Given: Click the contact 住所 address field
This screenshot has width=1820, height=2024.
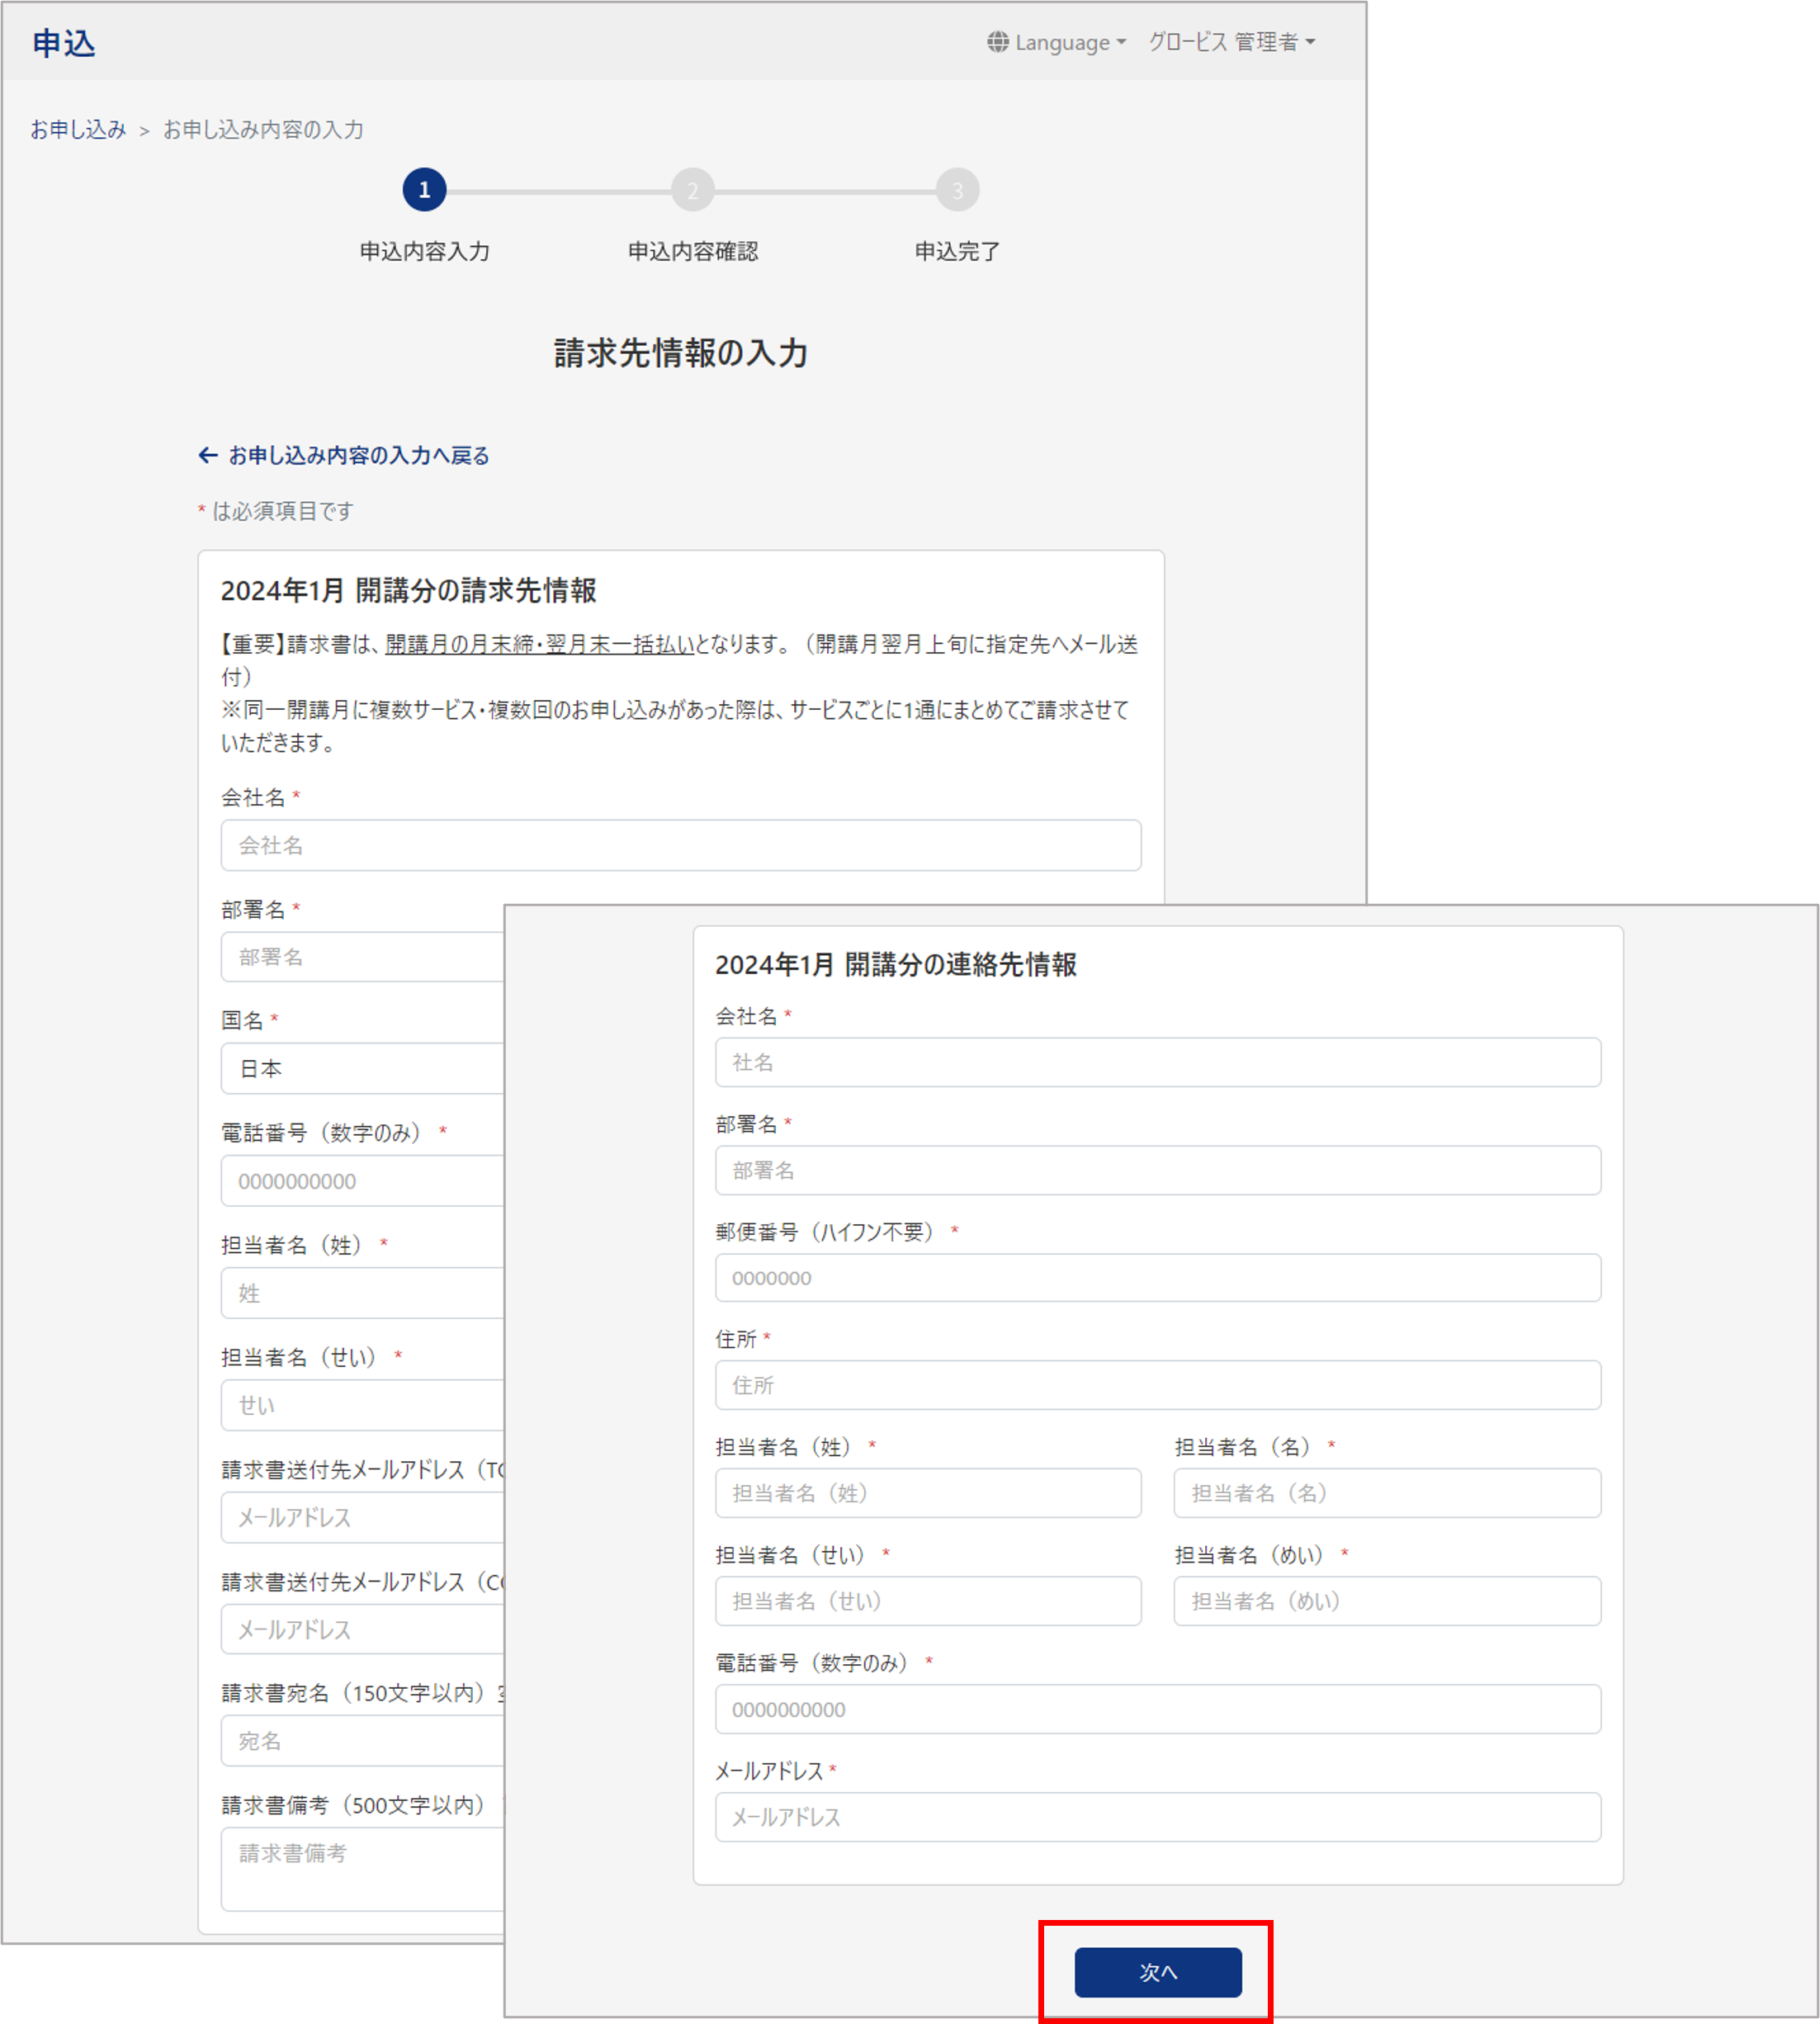Looking at the screenshot, I should (1157, 1386).
